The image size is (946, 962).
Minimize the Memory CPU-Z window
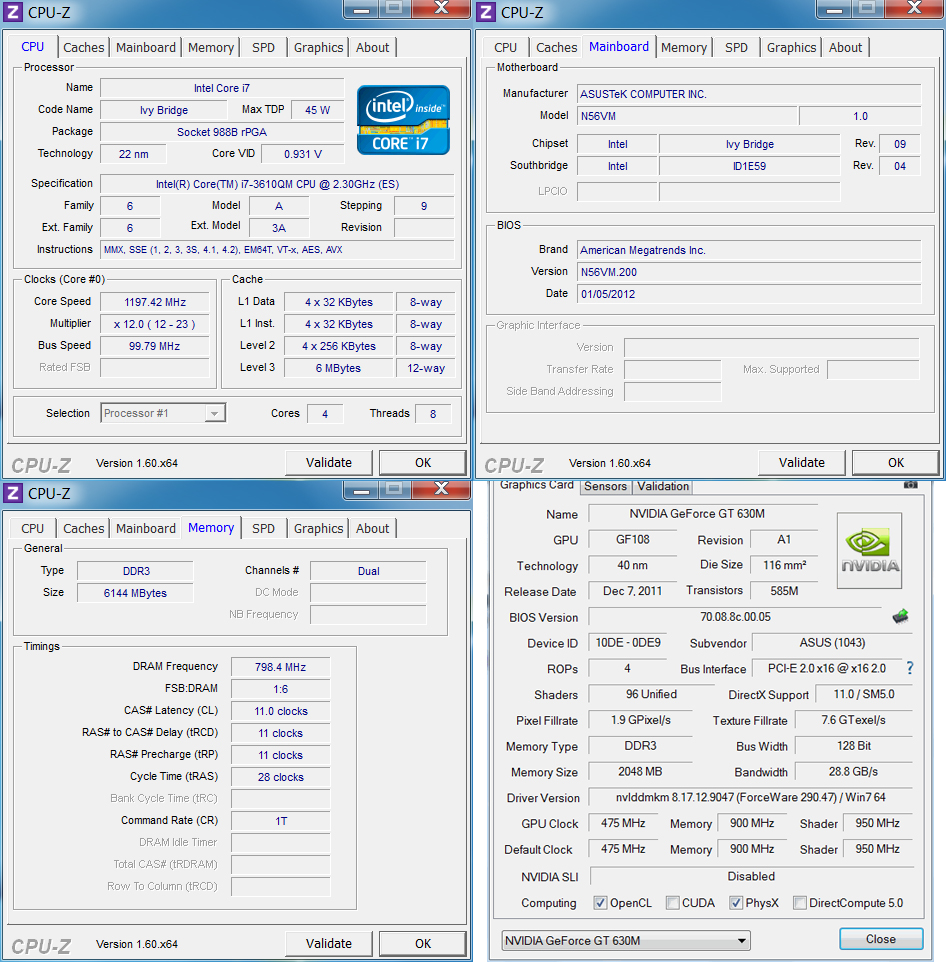[x=361, y=490]
